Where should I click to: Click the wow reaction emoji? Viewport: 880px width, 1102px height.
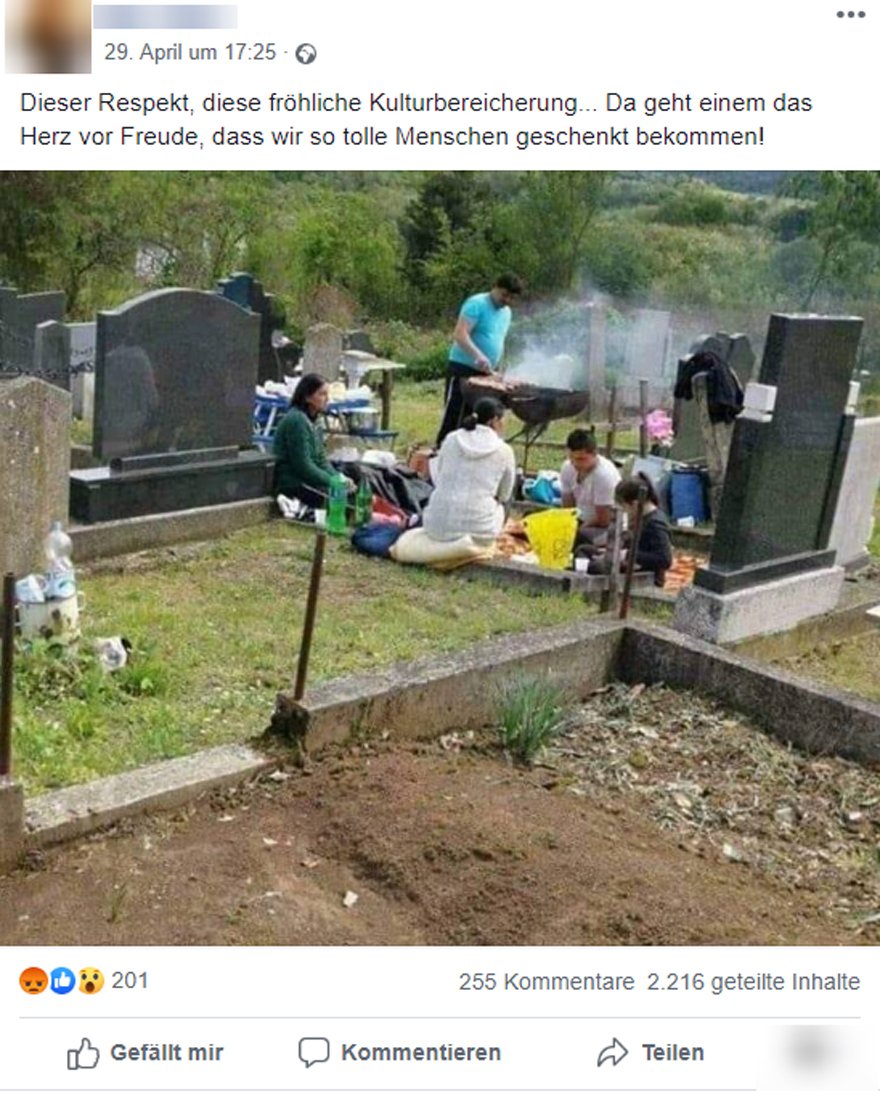[x=91, y=980]
